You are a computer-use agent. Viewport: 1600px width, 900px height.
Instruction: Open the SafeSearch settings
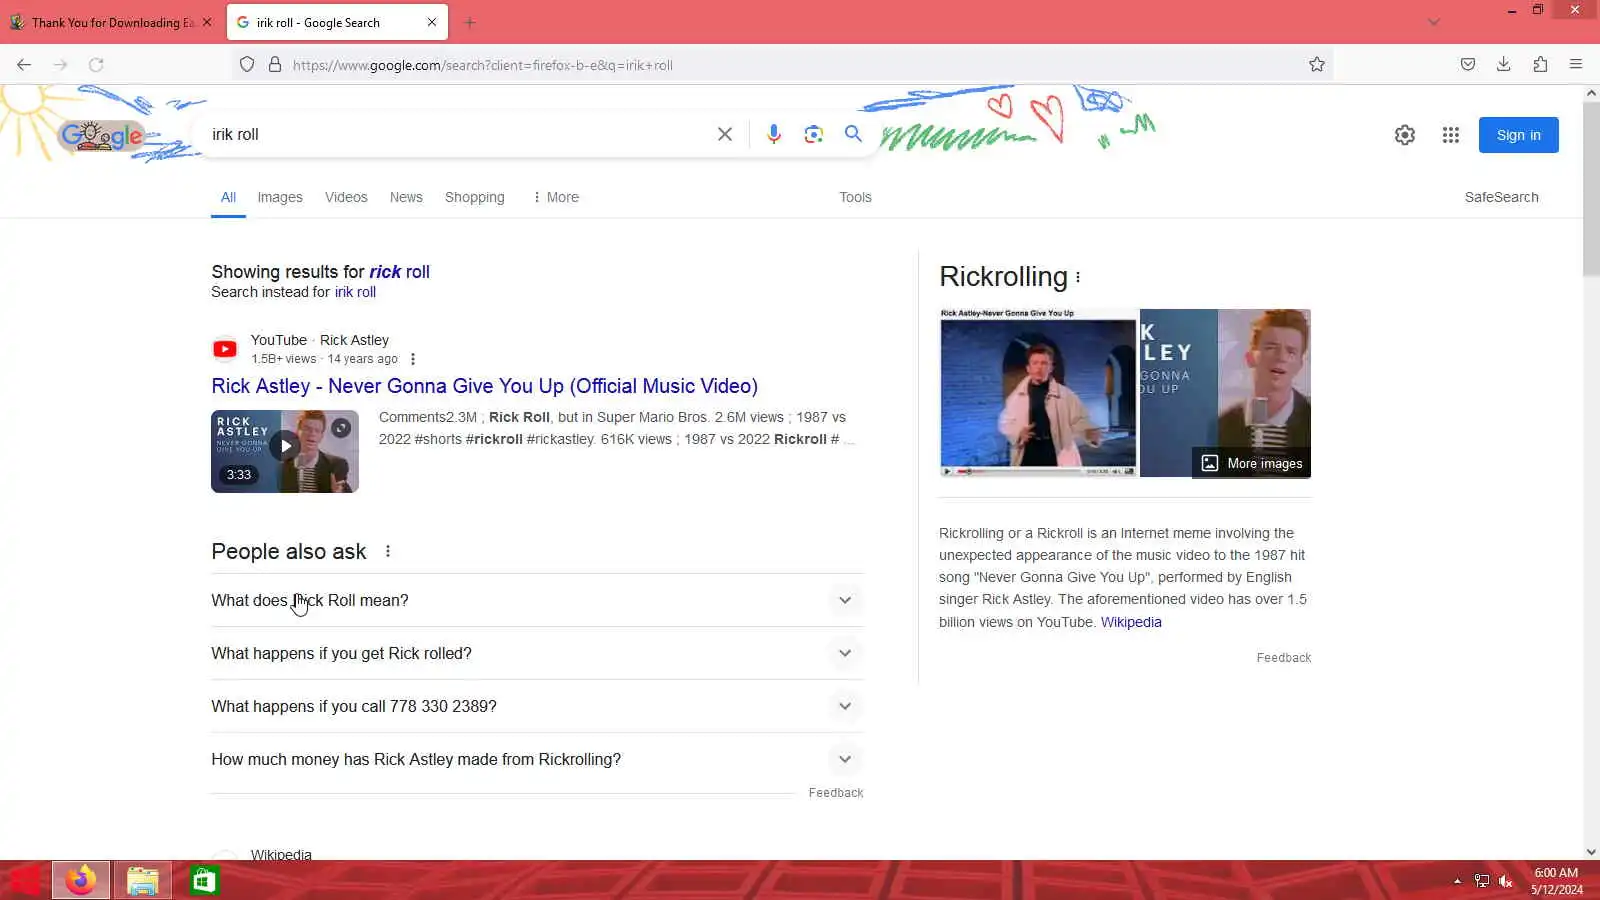[x=1501, y=197]
